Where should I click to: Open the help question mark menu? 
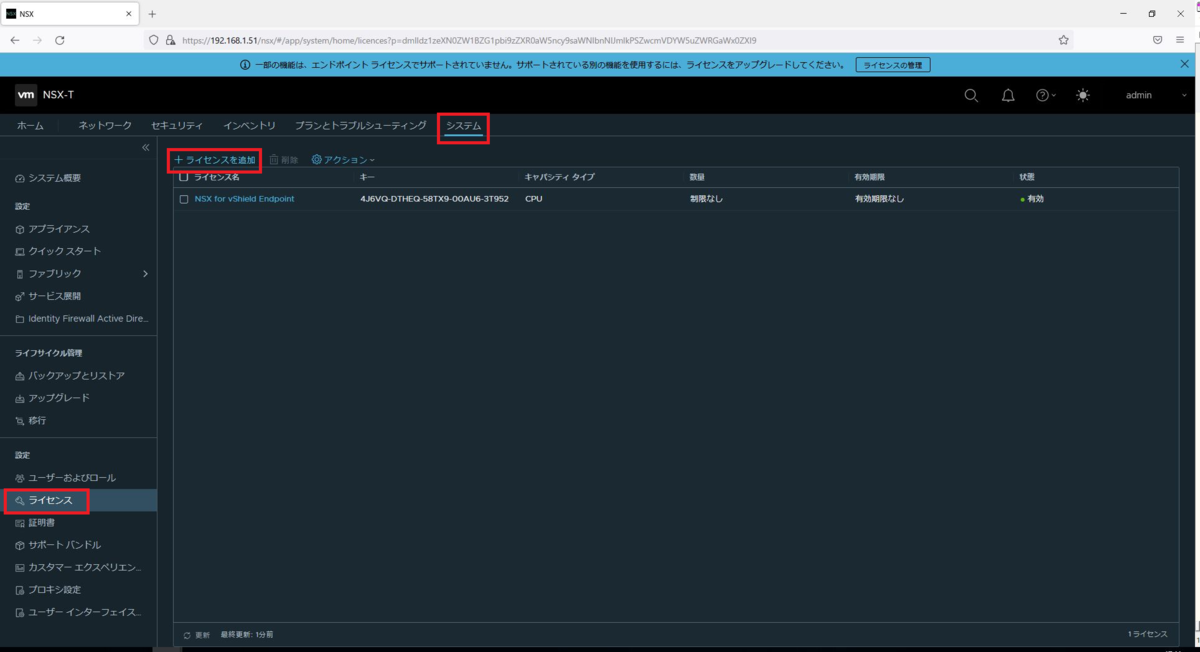pos(1045,95)
